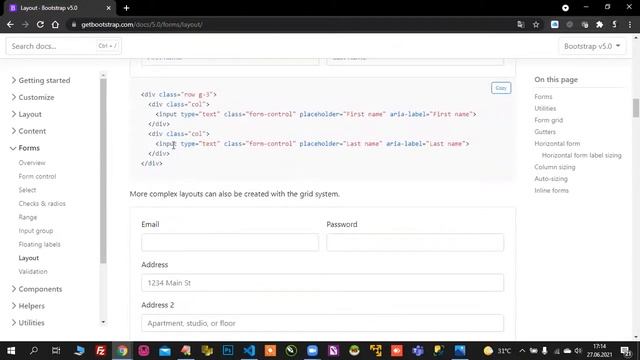This screenshot has width=640, height=360.
Task: Click the padlock site info icon
Action: tap(74, 24)
